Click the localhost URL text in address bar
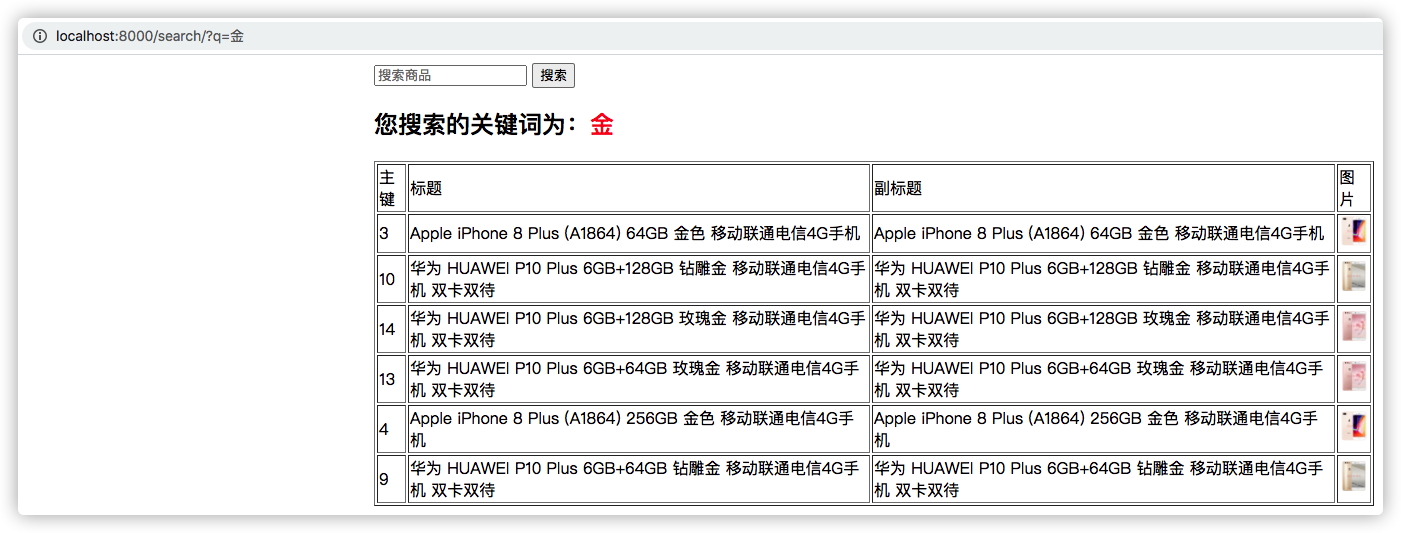 pyautogui.click(x=150, y=36)
